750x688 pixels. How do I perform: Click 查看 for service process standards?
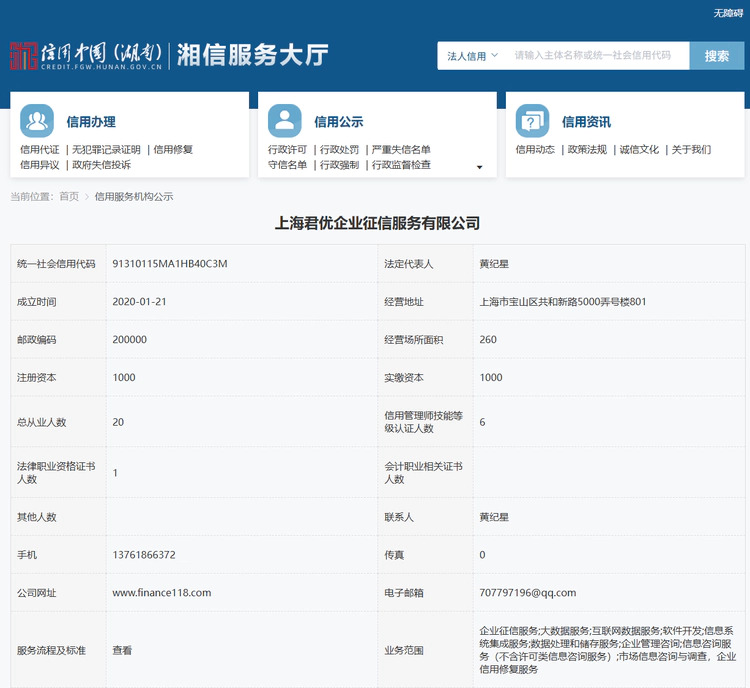(122, 650)
